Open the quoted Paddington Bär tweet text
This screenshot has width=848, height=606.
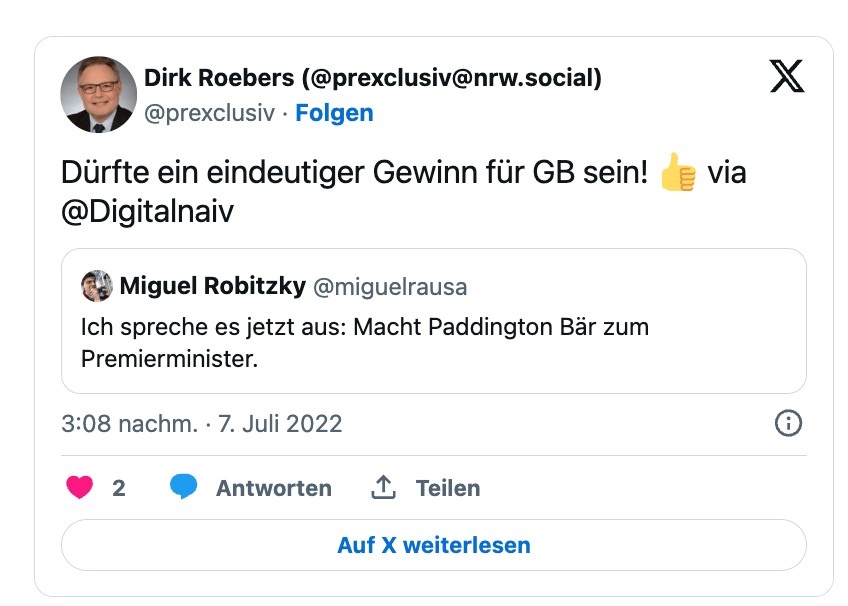point(364,342)
